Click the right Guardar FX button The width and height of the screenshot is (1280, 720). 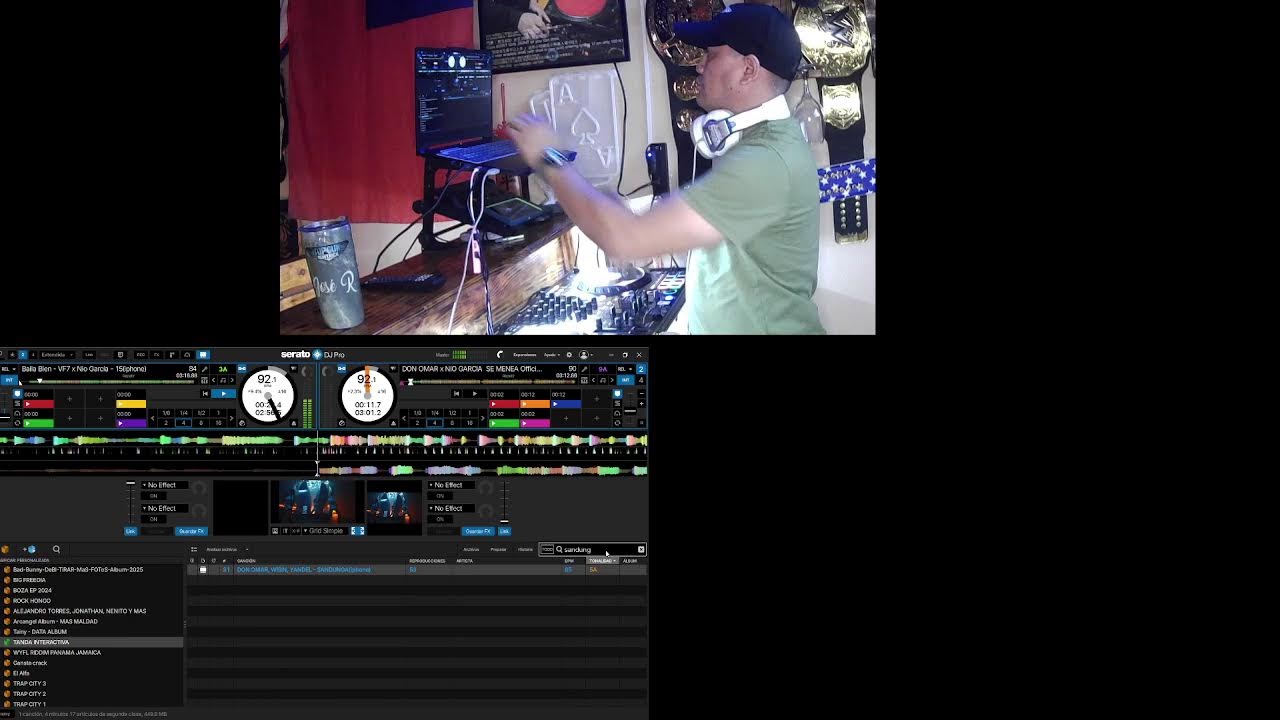coord(478,531)
